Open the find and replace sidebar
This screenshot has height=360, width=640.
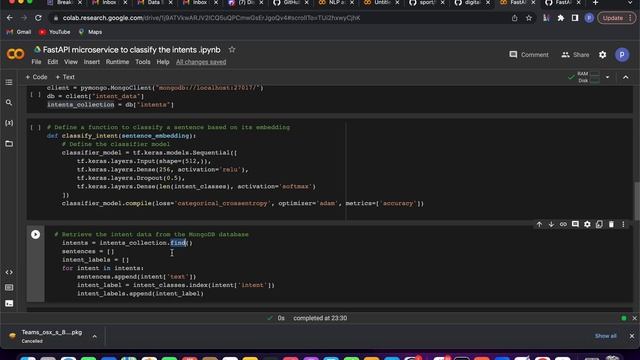pyautogui.click(x=9, y=102)
